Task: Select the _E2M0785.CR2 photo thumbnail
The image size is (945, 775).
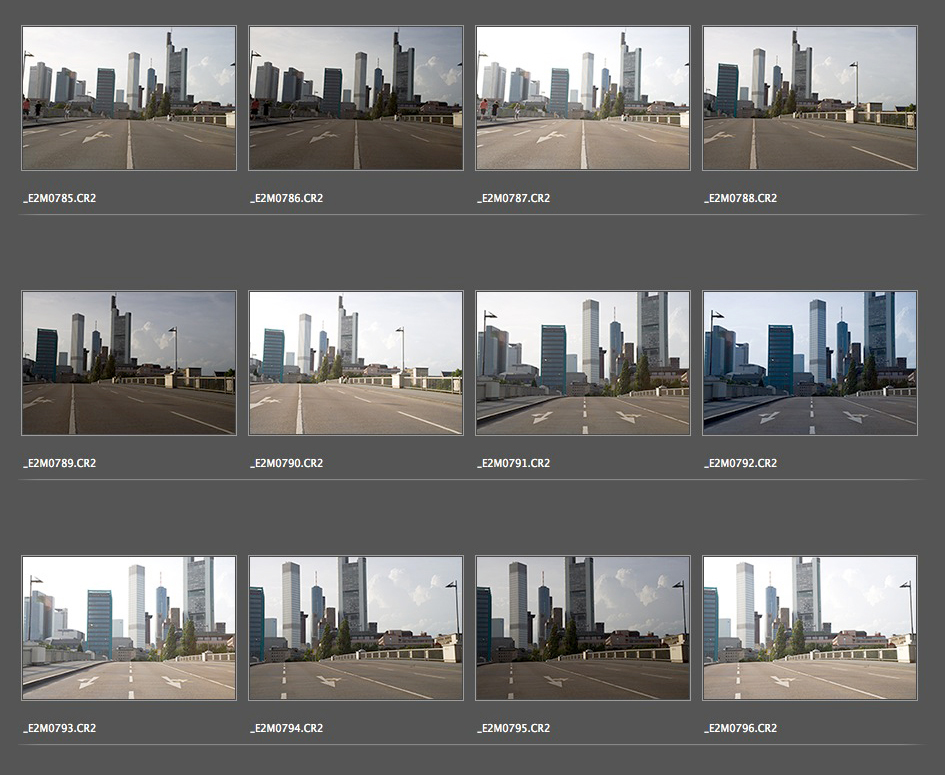Action: [129, 98]
